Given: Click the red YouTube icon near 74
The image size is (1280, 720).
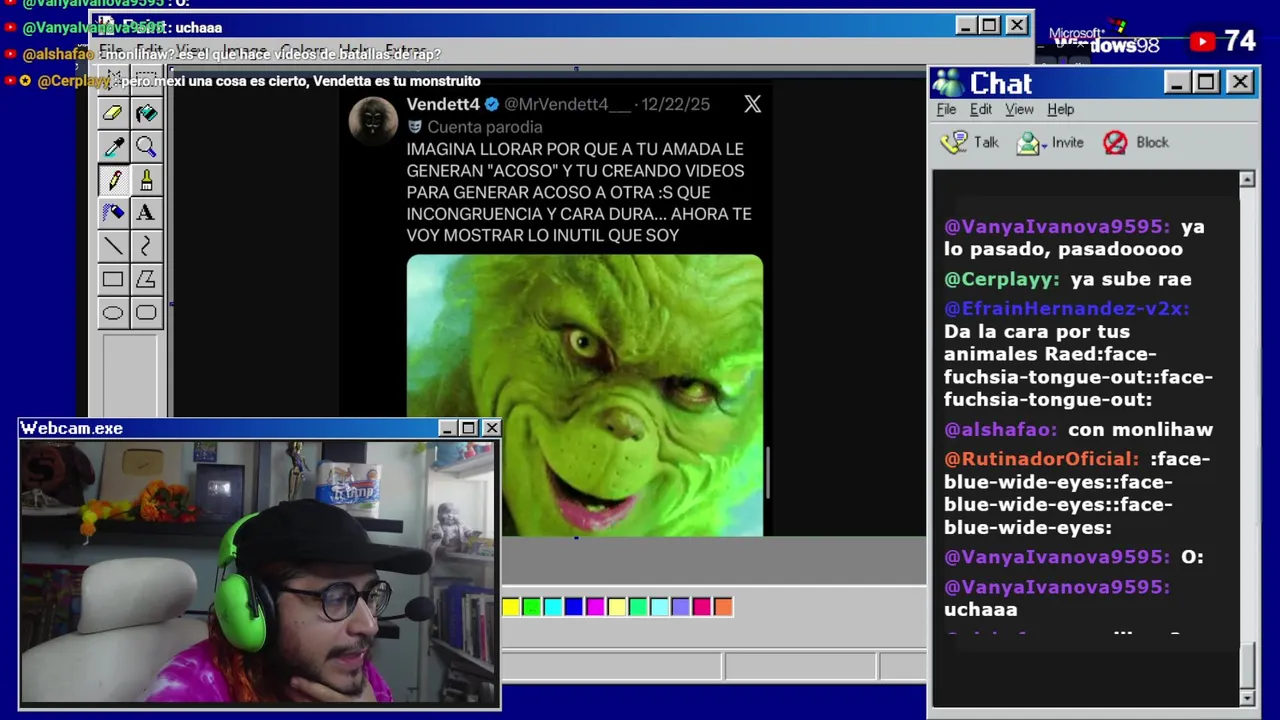Looking at the screenshot, I should pyautogui.click(x=1202, y=41).
